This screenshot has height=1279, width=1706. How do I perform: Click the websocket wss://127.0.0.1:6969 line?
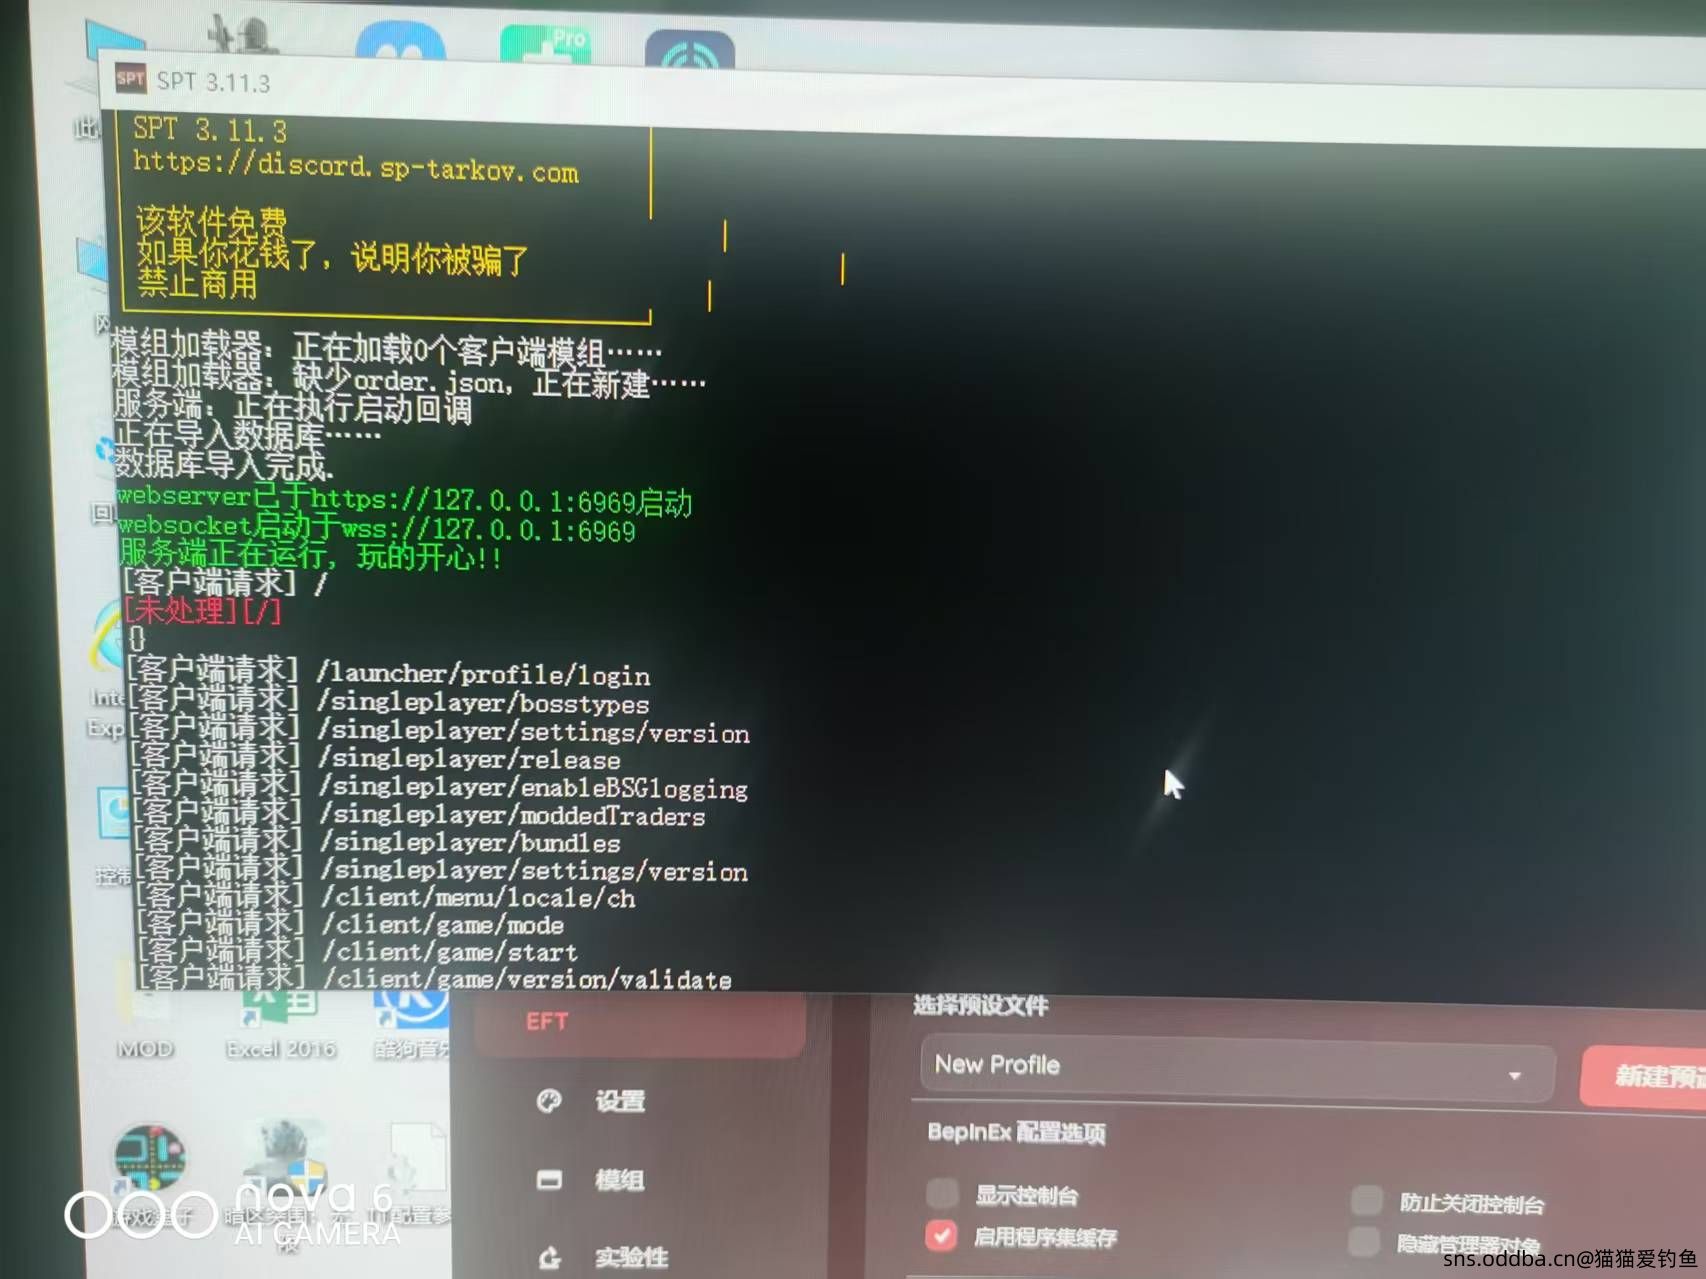click(x=376, y=527)
